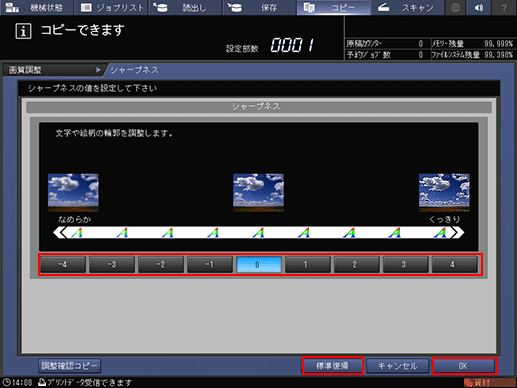Set sharpness to 4

tap(454, 265)
